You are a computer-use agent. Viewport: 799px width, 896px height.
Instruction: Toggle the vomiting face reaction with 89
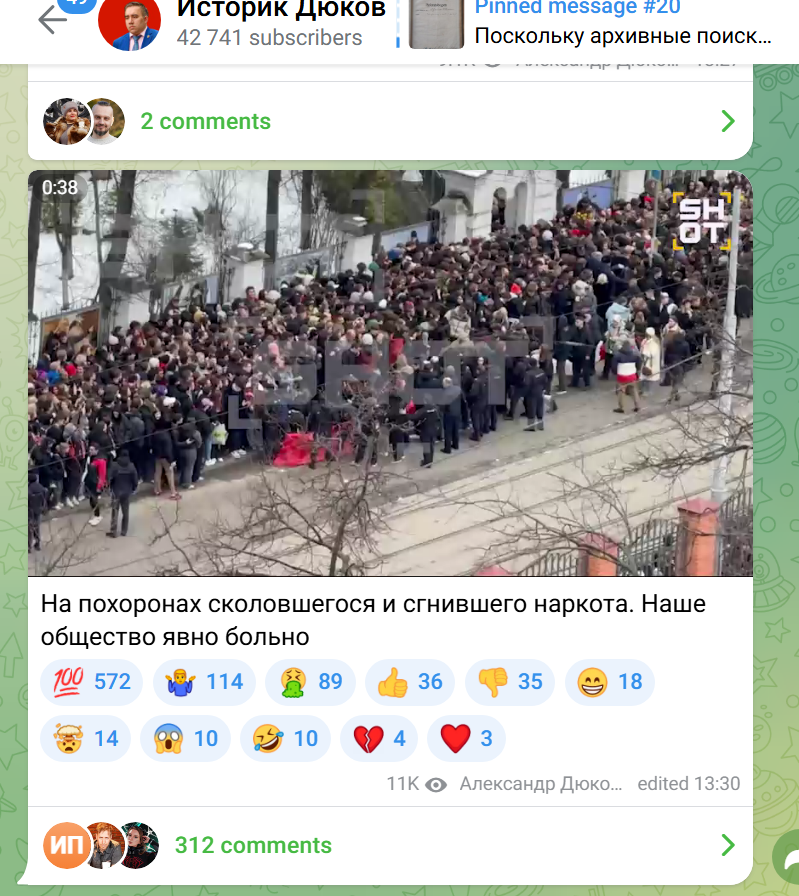tap(310, 682)
